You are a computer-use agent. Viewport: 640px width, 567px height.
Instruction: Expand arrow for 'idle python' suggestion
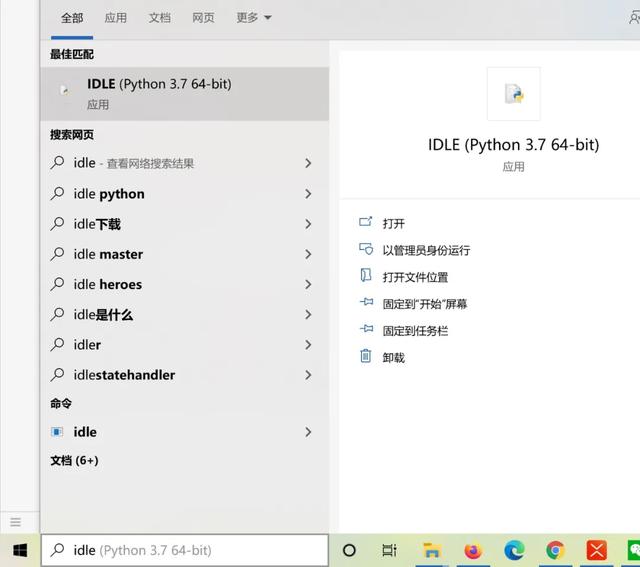(x=308, y=194)
